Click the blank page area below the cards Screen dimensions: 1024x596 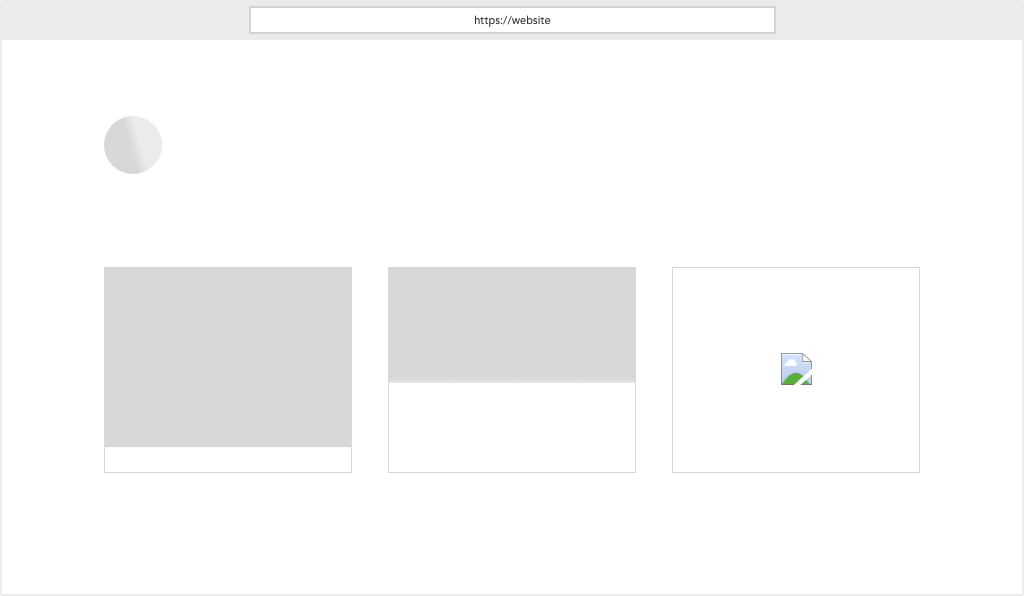coord(512,530)
